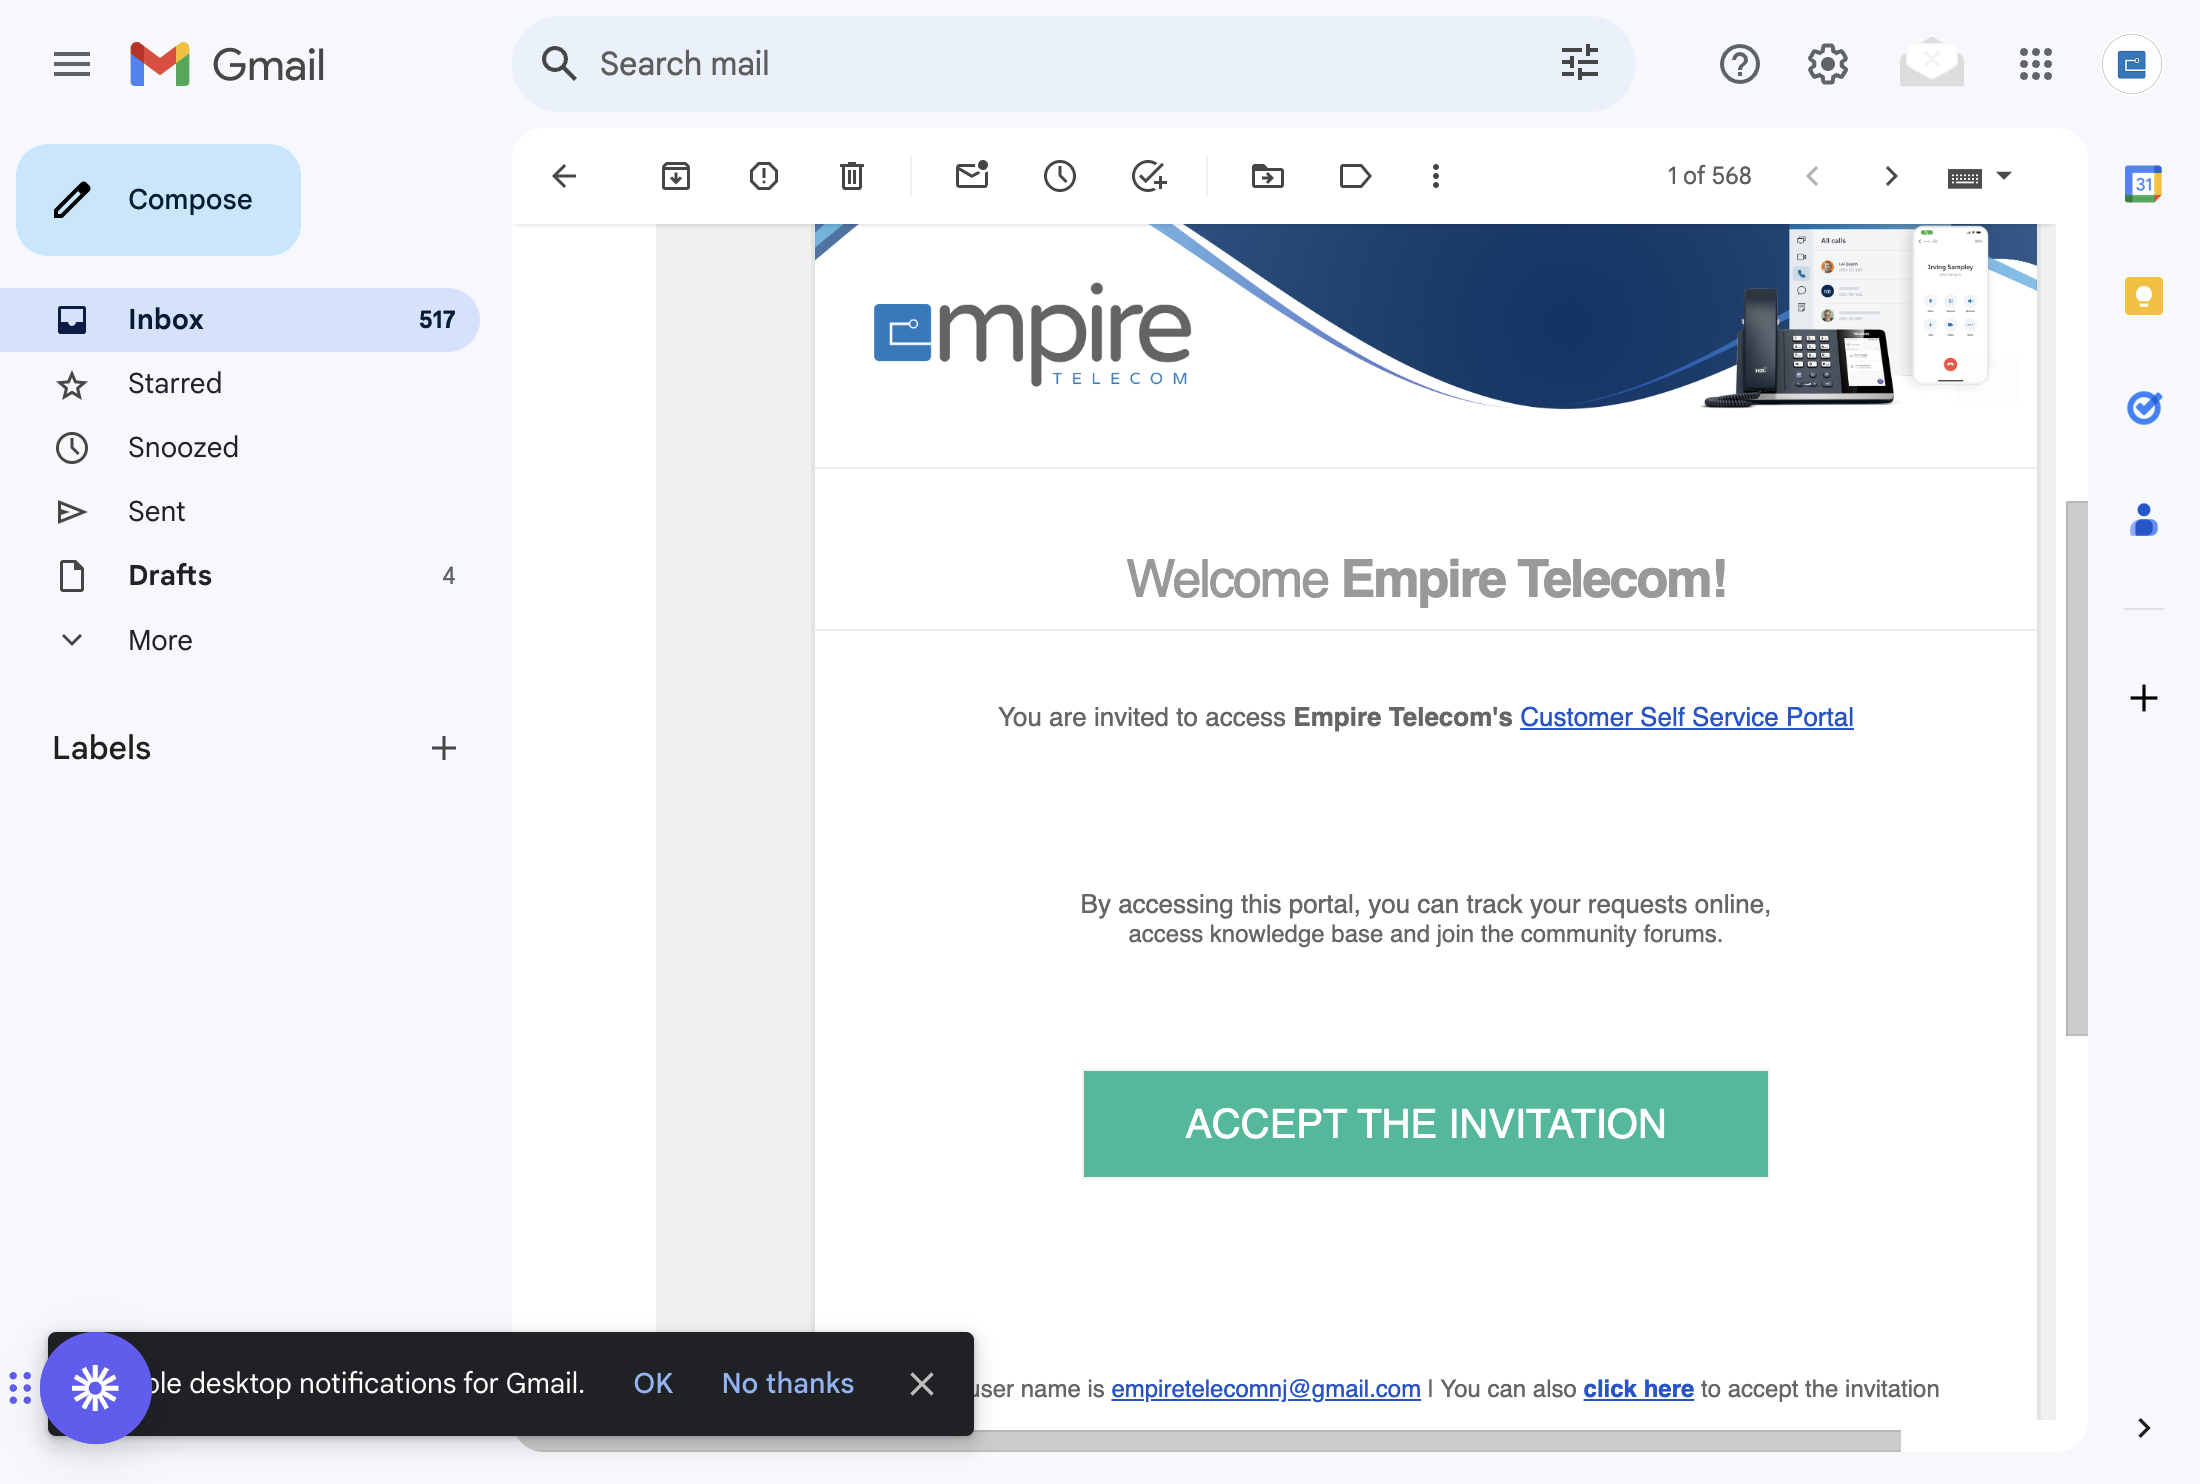This screenshot has width=2200, height=1484.
Task: Get add-ons with plus icon
Action: point(2144,698)
